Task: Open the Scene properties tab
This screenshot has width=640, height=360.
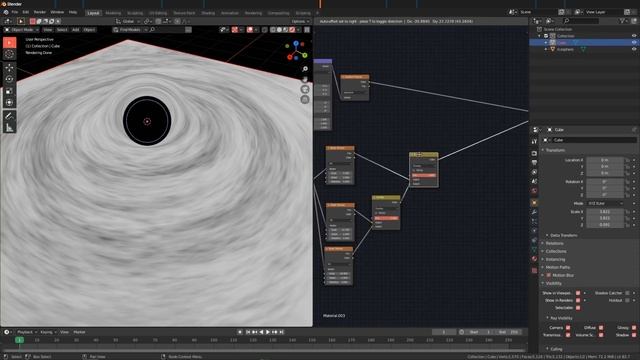Action: [534, 182]
